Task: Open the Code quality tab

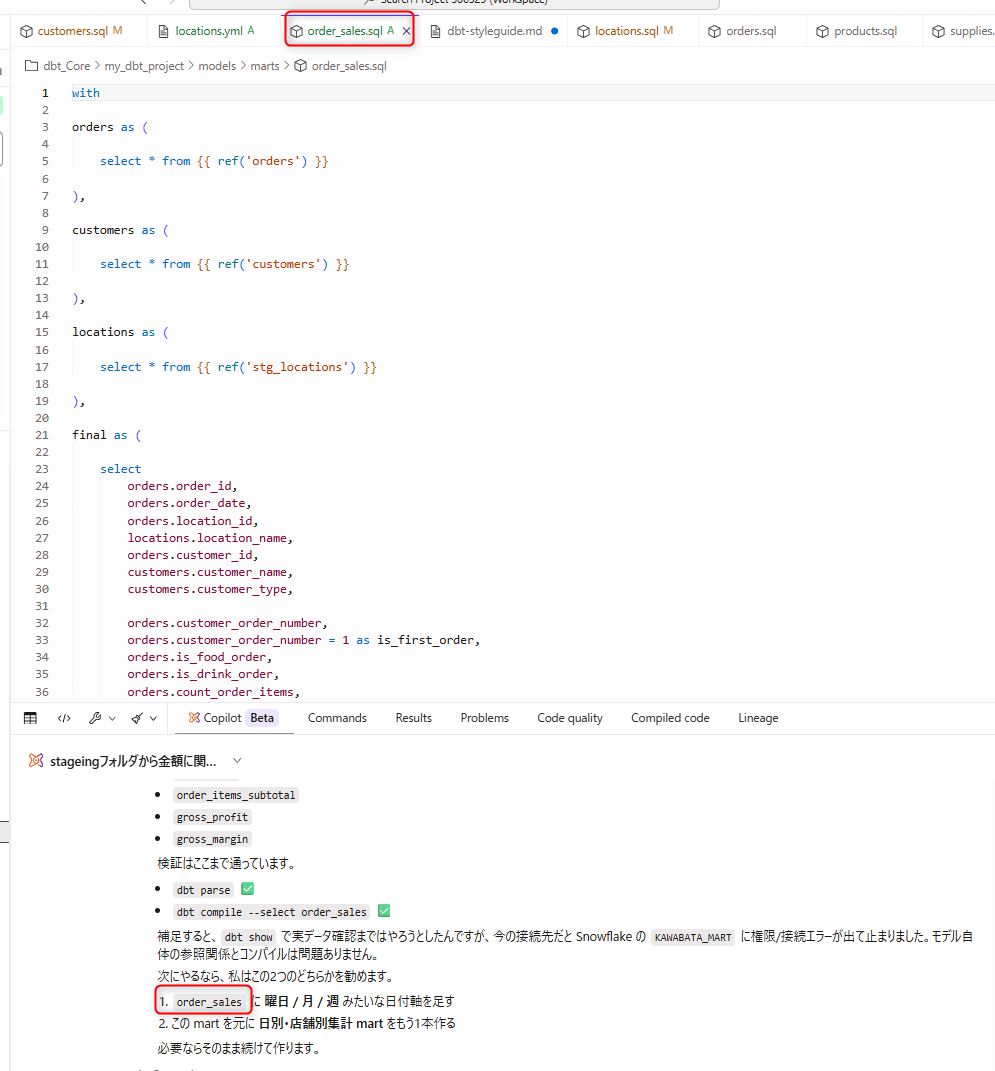Action: click(x=570, y=718)
